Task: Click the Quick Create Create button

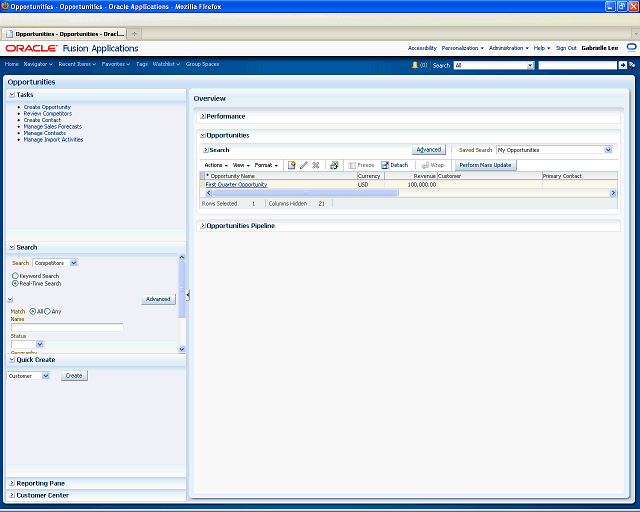Action: point(74,376)
